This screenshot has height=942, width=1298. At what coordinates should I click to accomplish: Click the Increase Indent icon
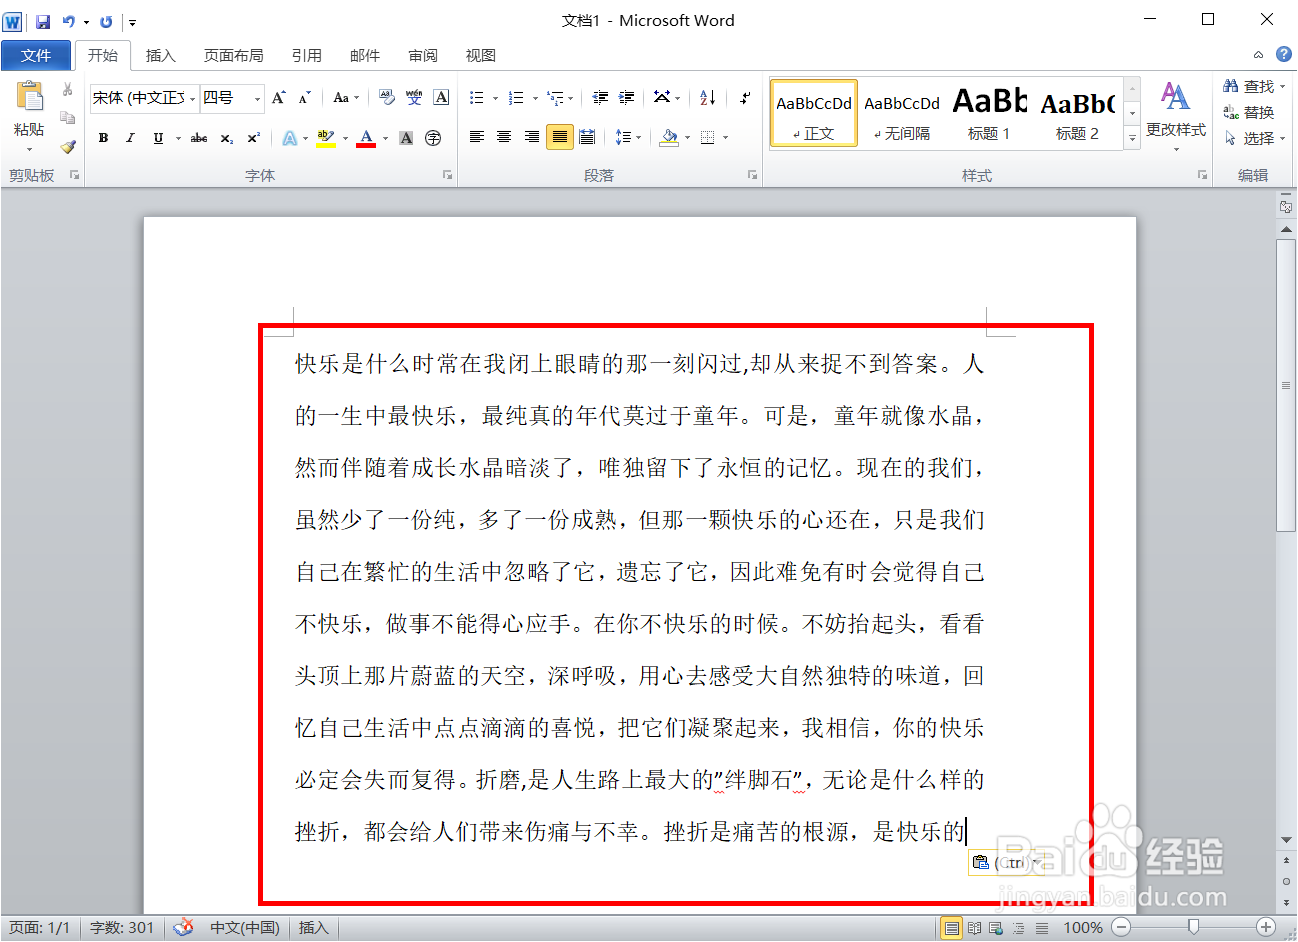[627, 97]
